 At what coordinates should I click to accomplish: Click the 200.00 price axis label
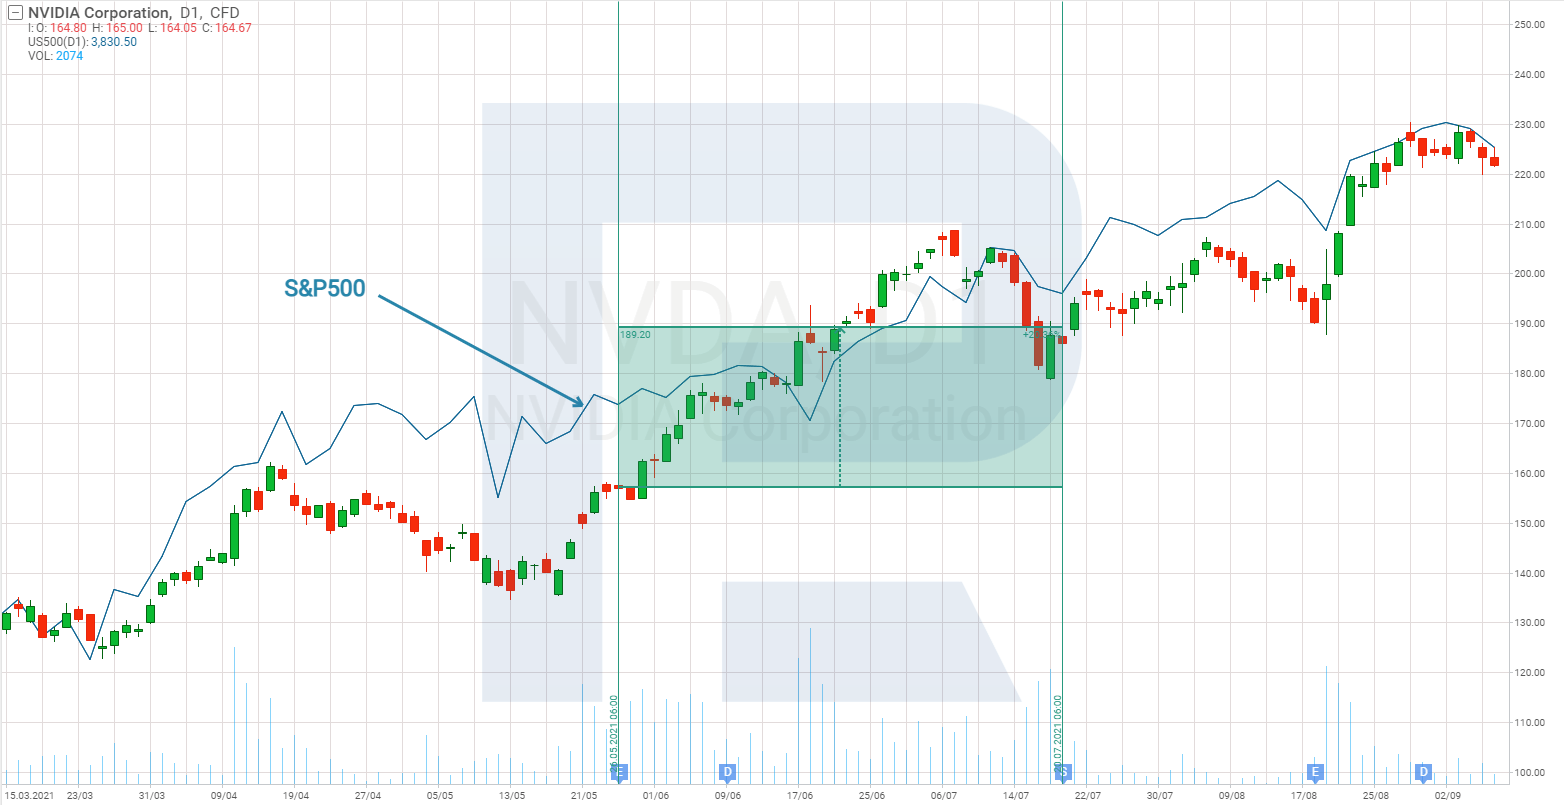[x=1531, y=274]
